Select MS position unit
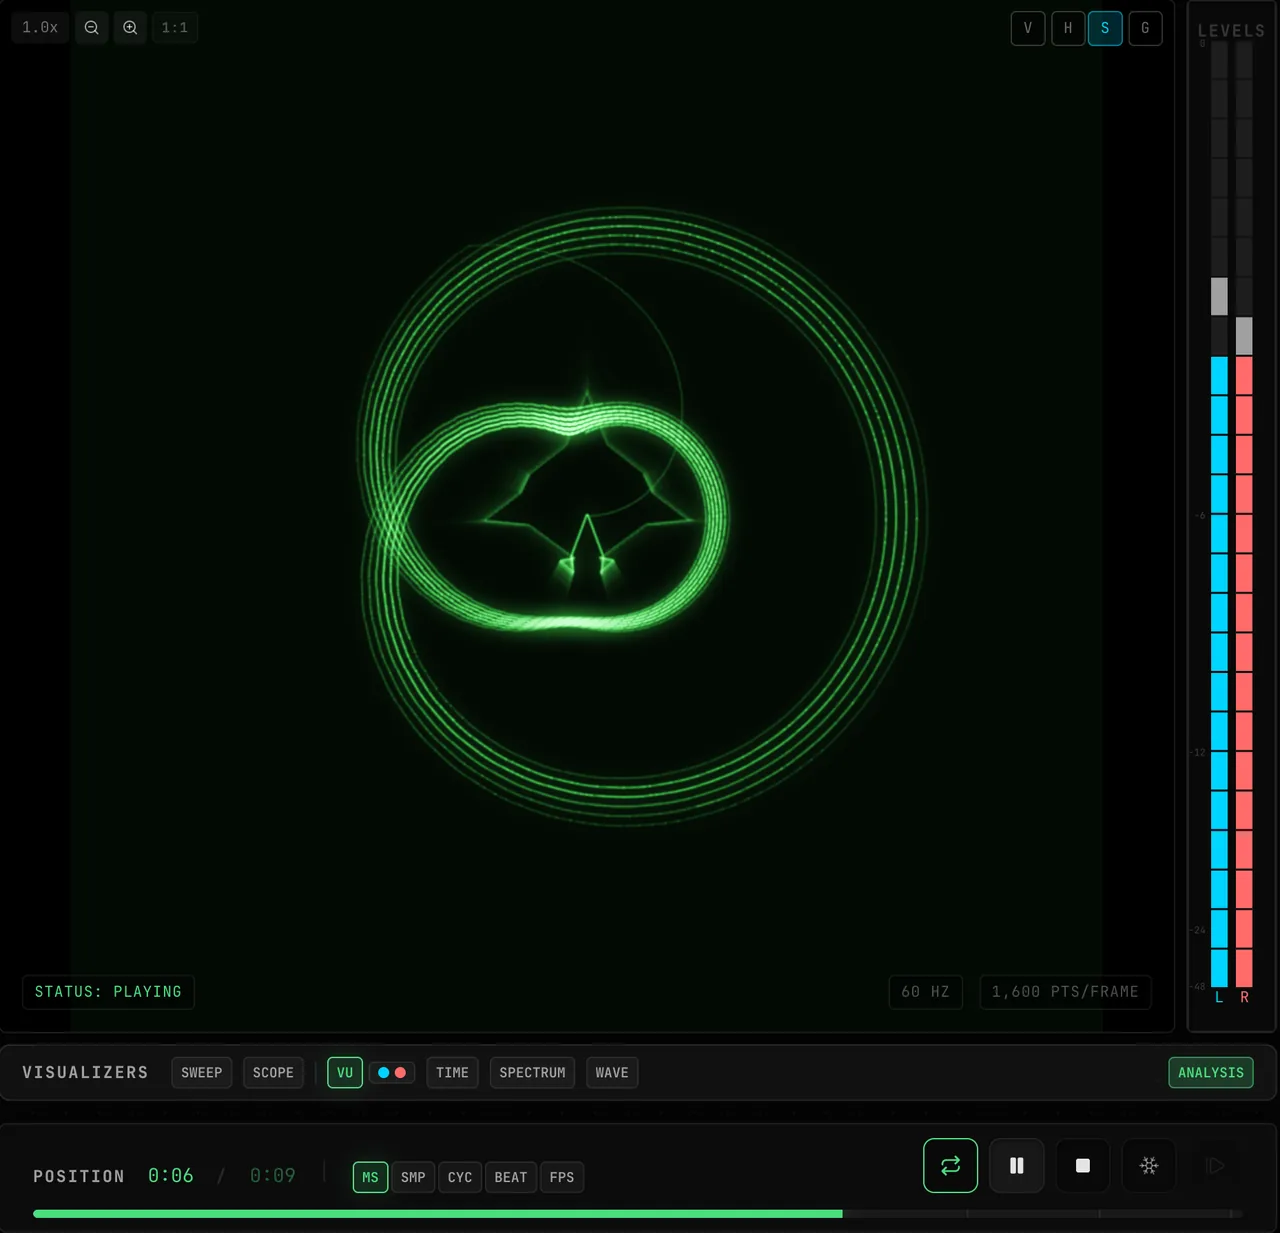 coord(370,1177)
